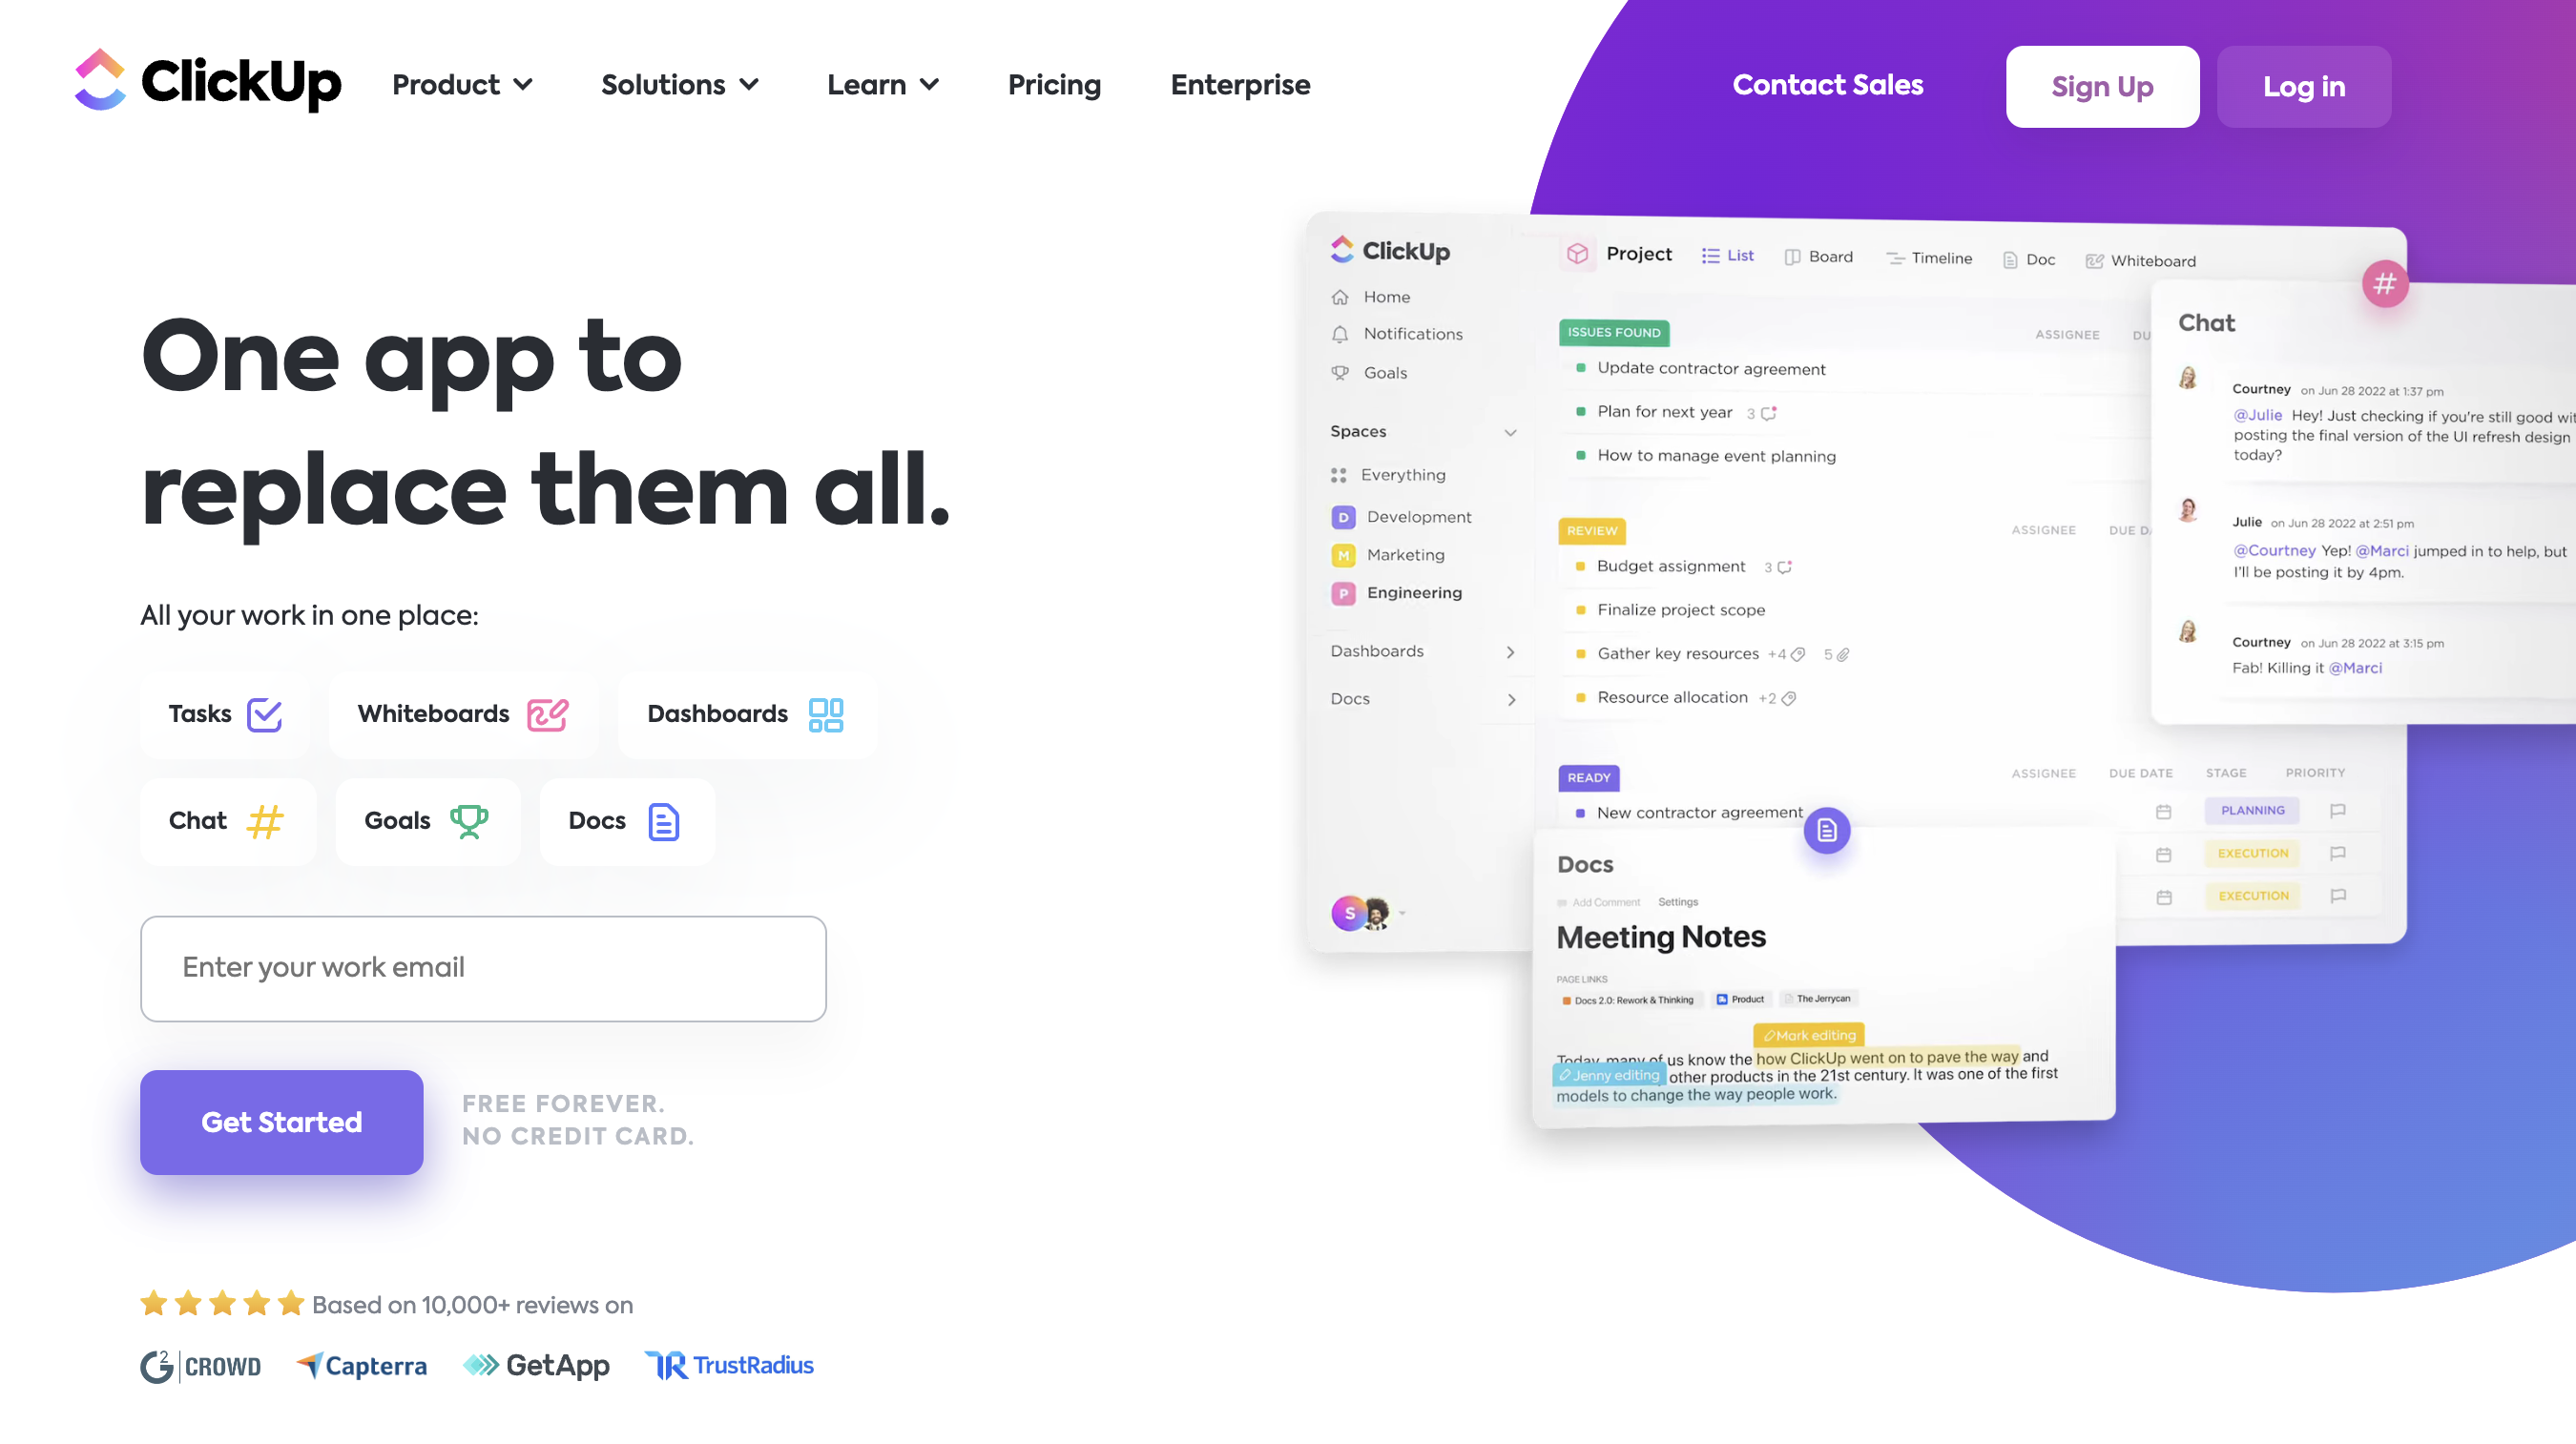Click the Log in link in navbar

tap(2303, 87)
